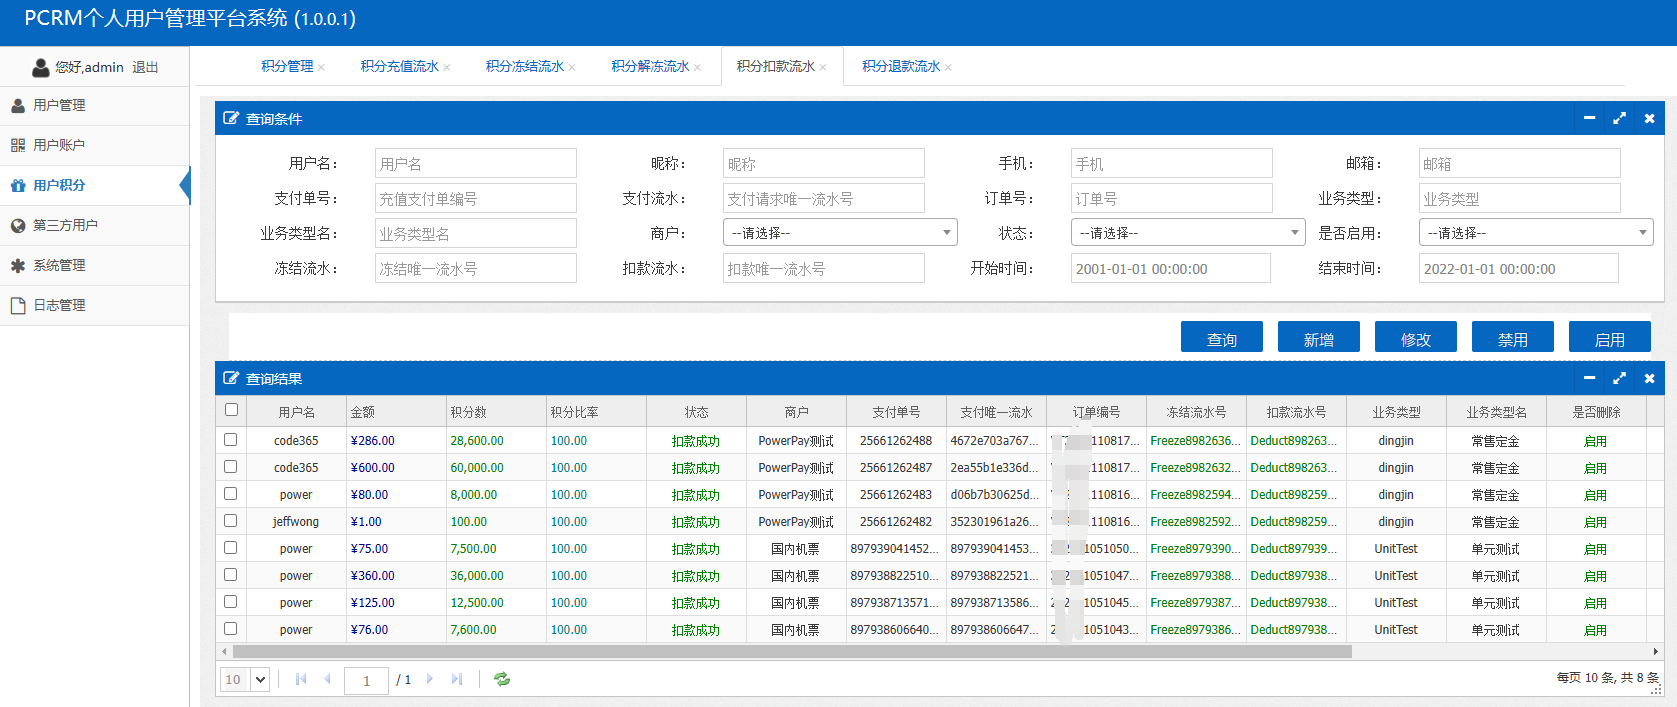1677x707 pixels.
Task: Switch to the 积分充值流水 tab
Action: tap(399, 66)
